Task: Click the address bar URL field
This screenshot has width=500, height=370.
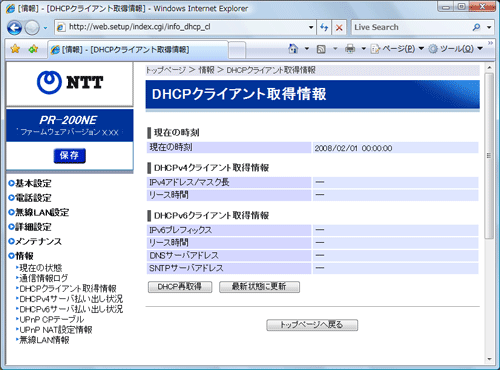Action: click(x=182, y=27)
